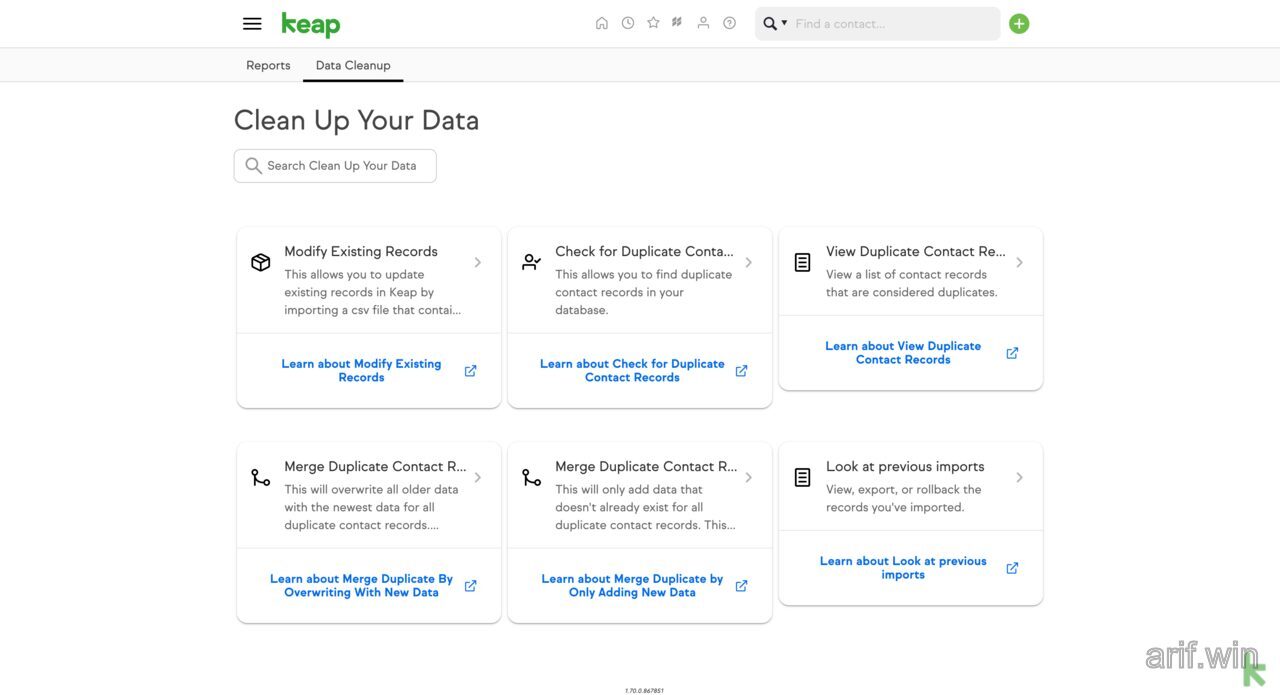The height and width of the screenshot is (695, 1280).
Task: Open search options via the magnifier dropdown arrow
Action: pos(785,22)
